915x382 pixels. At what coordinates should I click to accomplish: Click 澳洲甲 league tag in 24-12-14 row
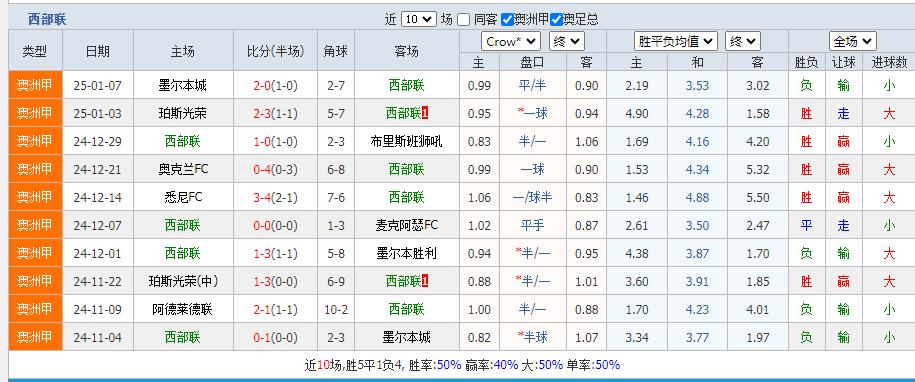35,198
